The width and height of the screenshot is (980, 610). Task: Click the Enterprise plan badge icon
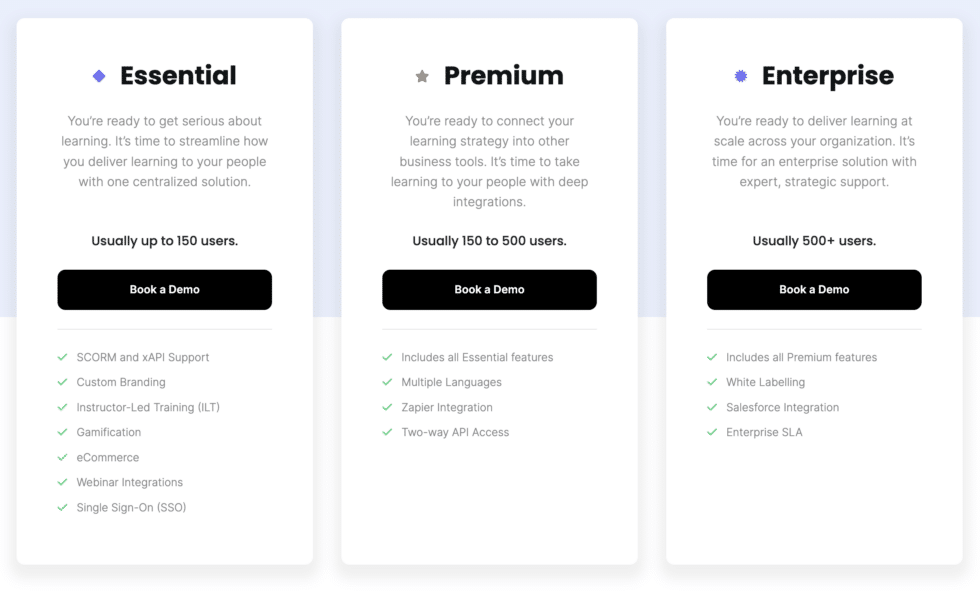(x=741, y=76)
